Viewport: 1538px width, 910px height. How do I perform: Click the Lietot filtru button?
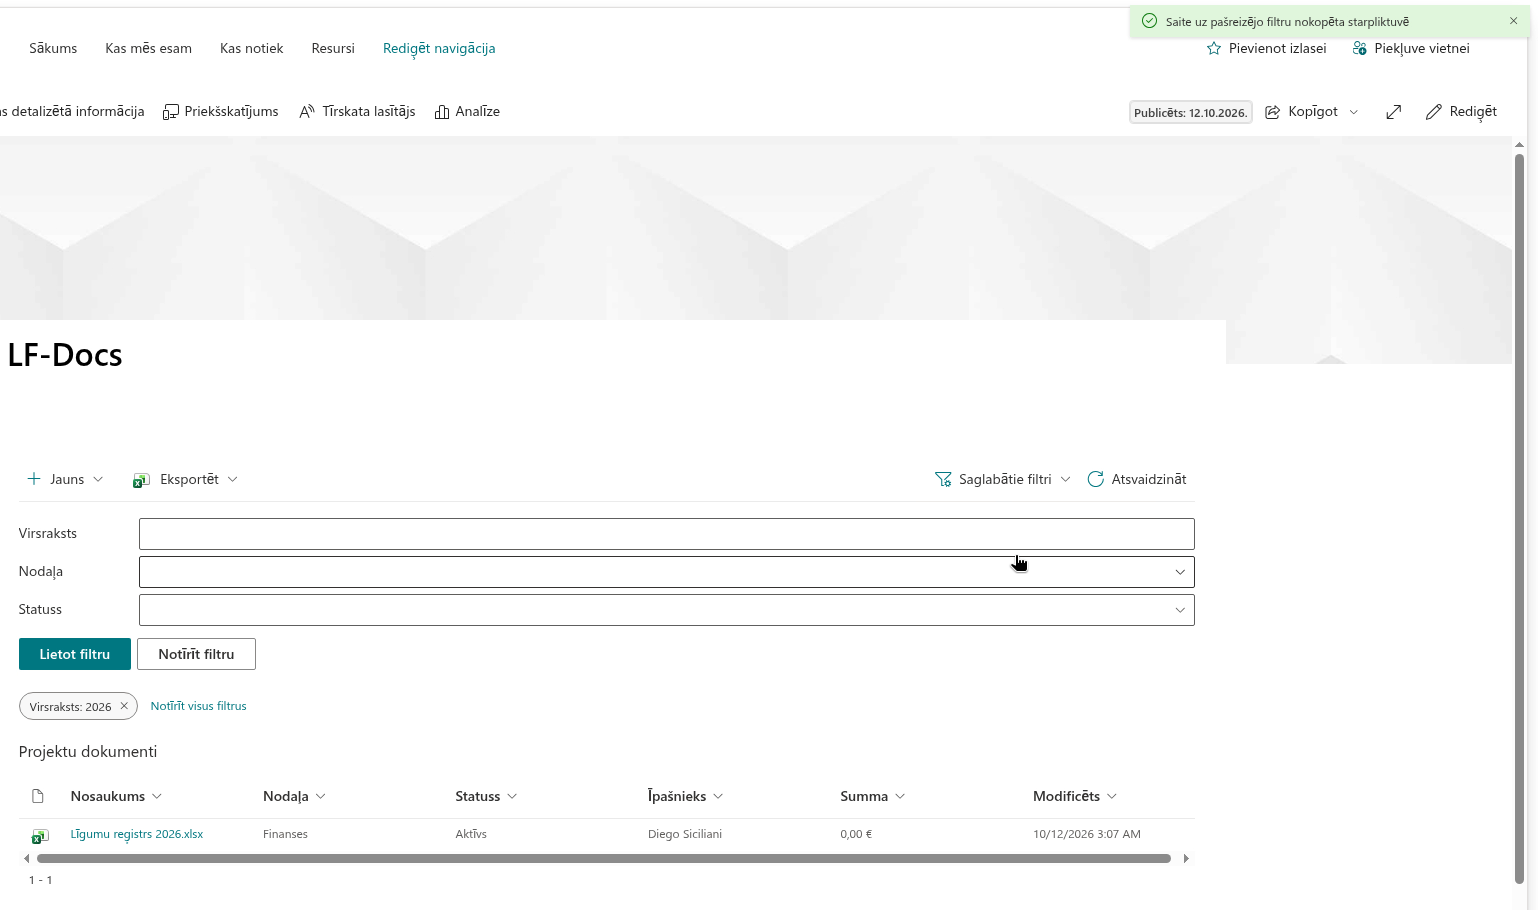[75, 654]
